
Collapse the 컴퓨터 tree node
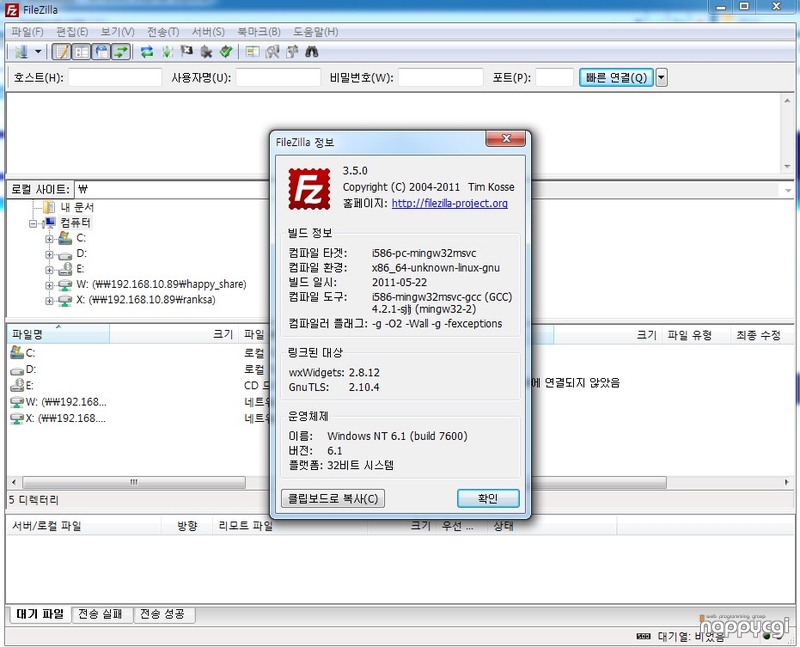tap(33, 223)
